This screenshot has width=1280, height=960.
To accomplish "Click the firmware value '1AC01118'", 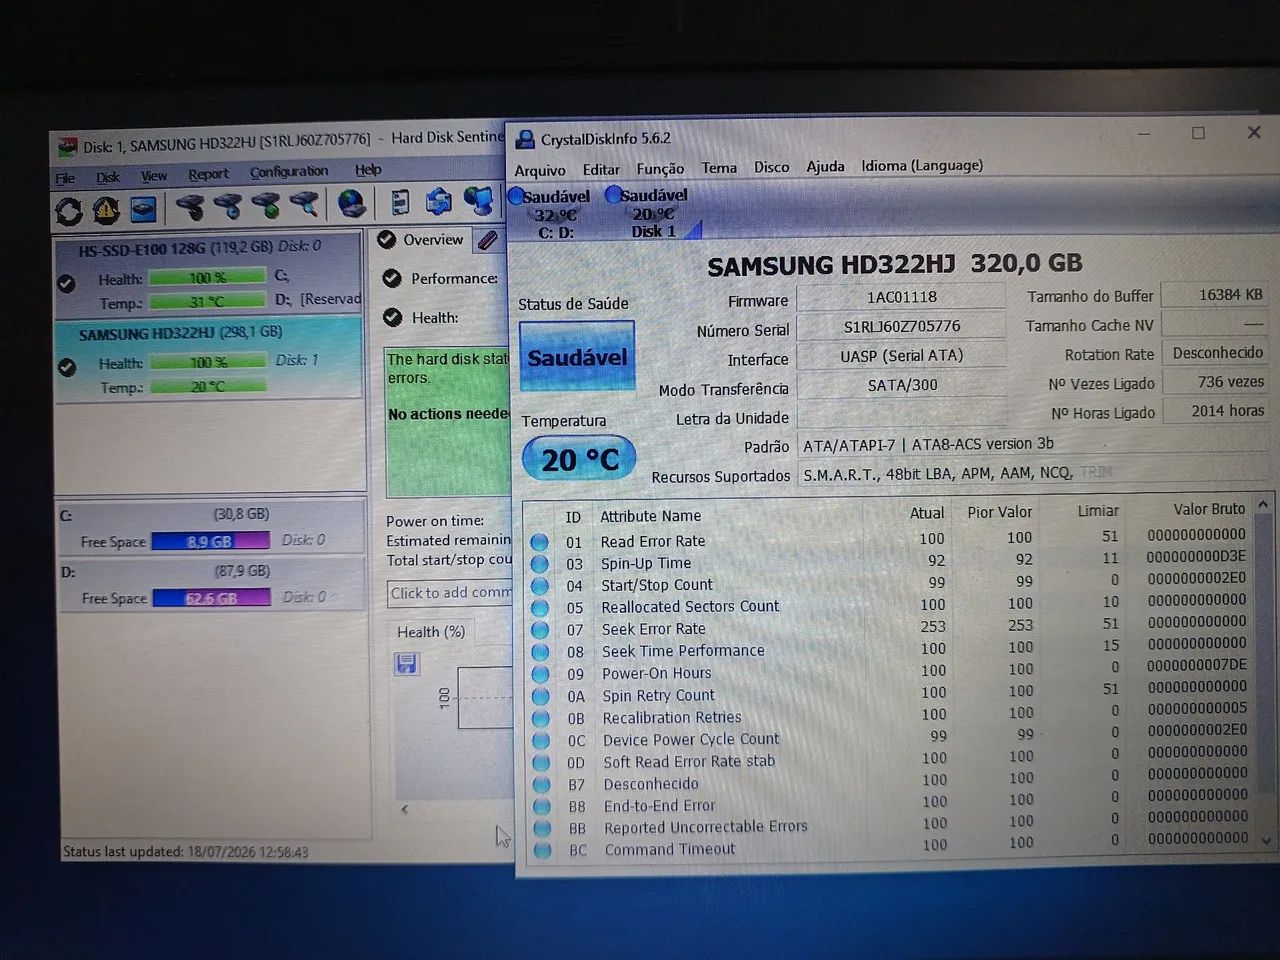I will 902,297.
